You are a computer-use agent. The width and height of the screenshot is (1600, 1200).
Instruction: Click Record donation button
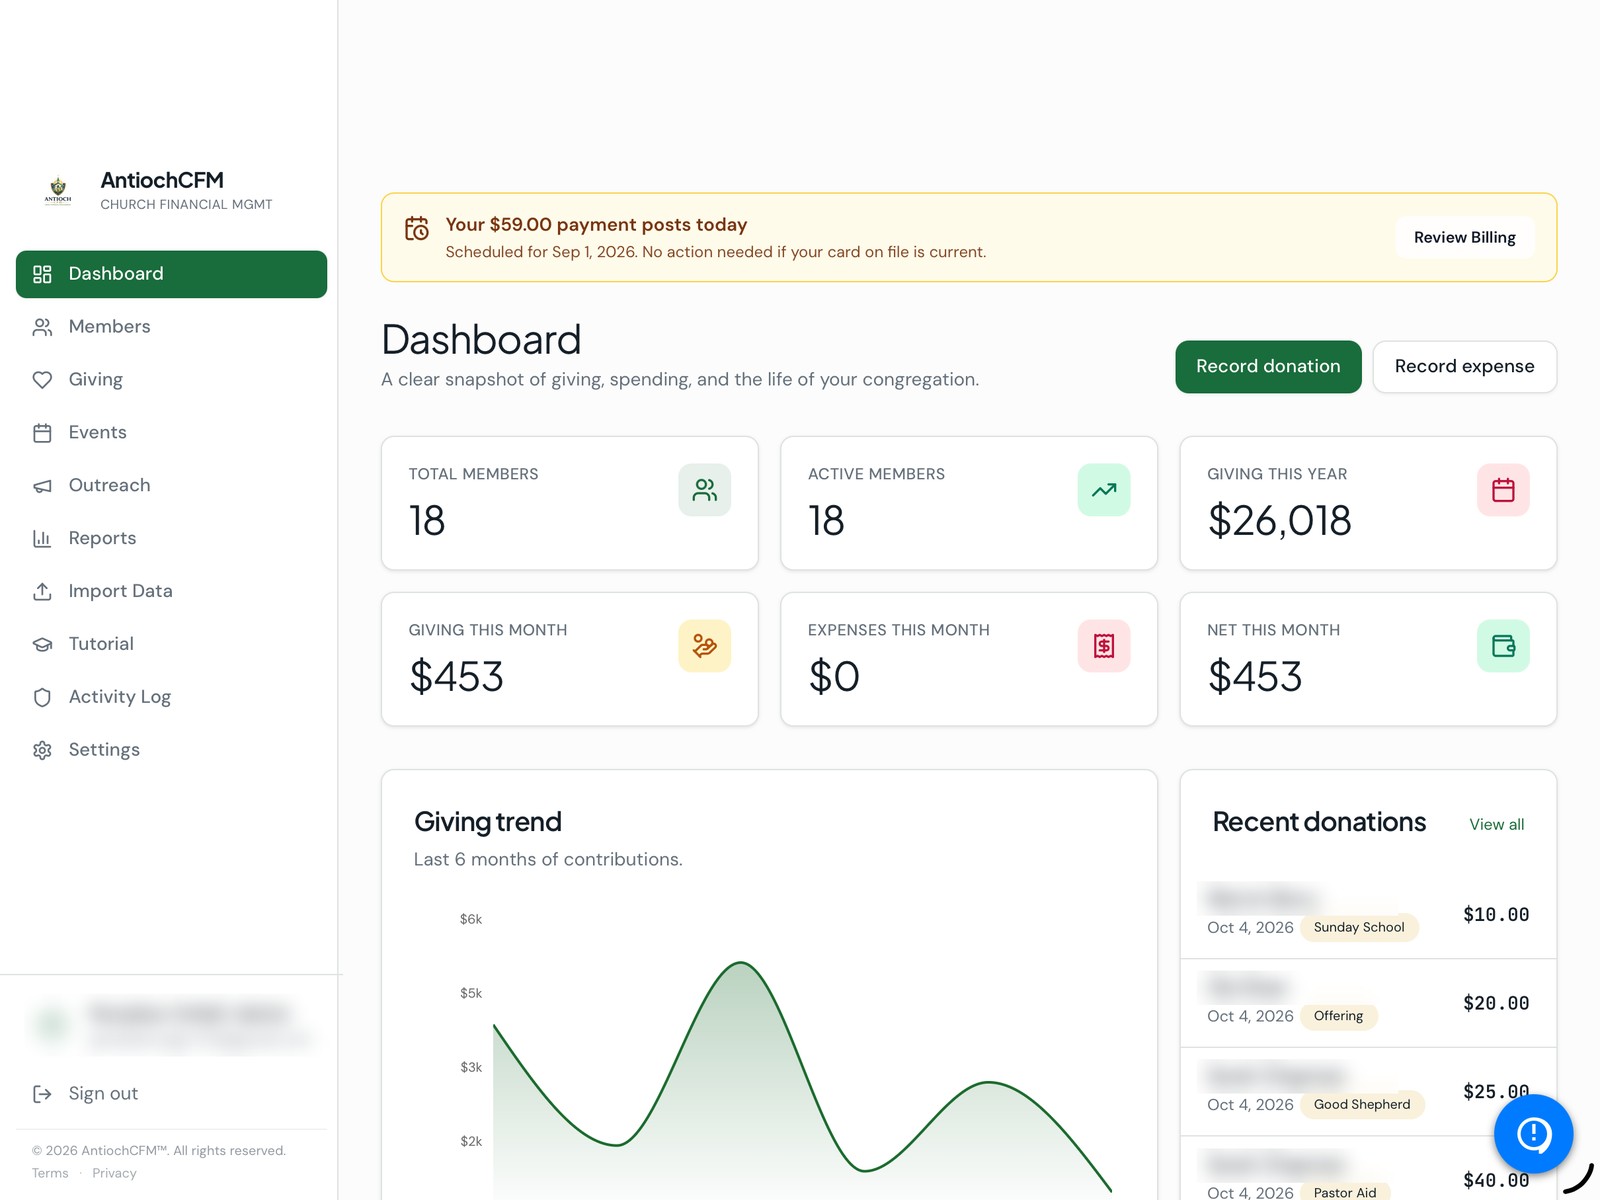[x=1268, y=367]
